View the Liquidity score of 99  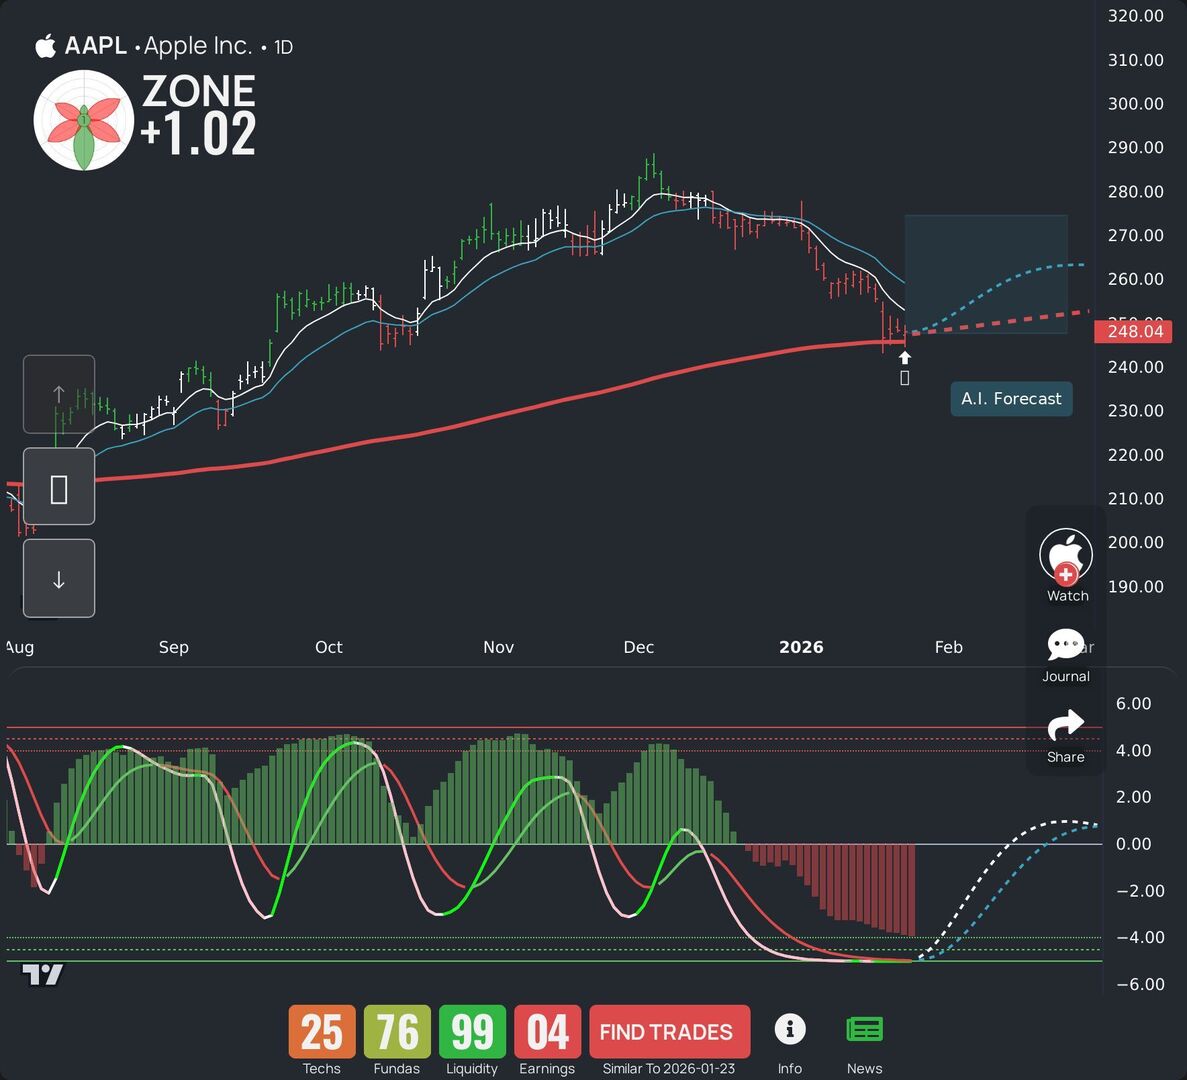click(471, 1032)
